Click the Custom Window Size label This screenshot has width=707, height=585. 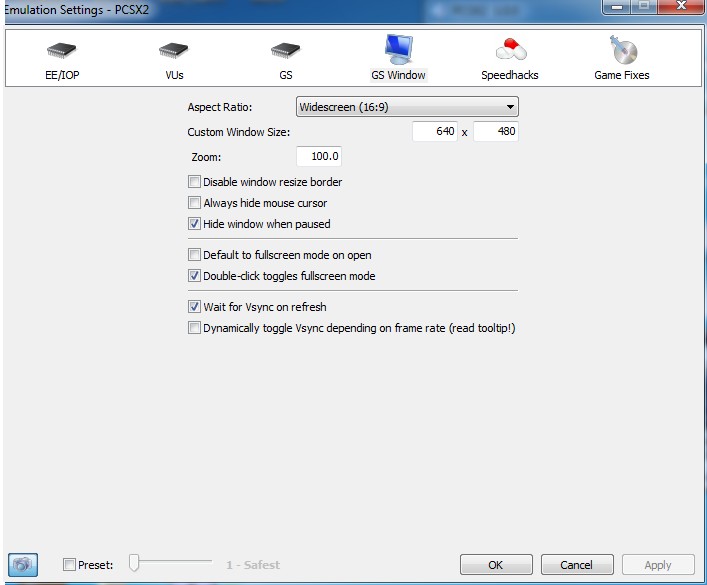[x=239, y=132]
